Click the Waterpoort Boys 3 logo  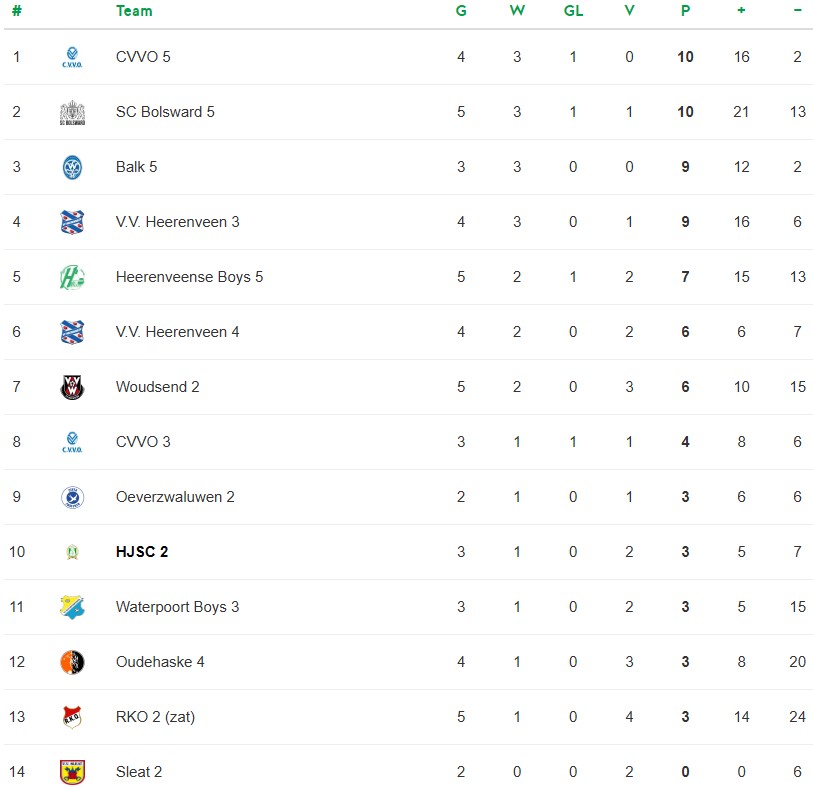[x=72, y=607]
